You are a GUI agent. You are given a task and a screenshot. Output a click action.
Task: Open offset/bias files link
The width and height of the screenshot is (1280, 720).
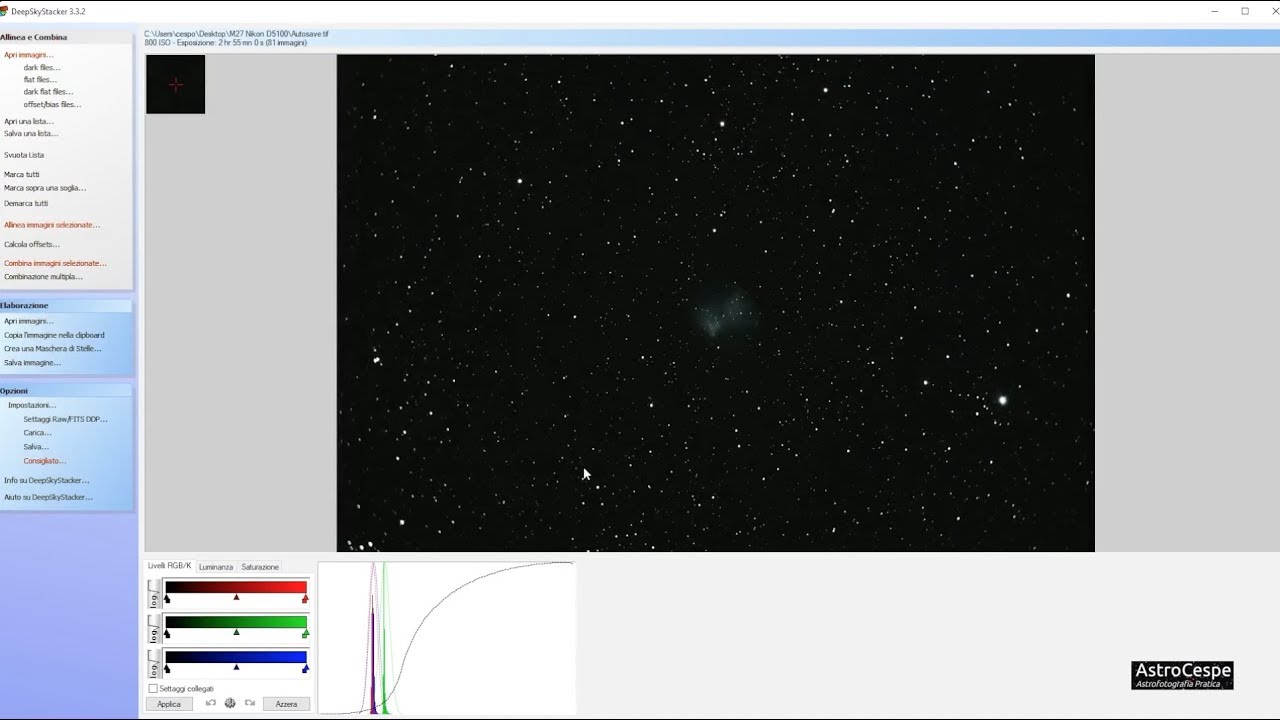[x=52, y=104]
